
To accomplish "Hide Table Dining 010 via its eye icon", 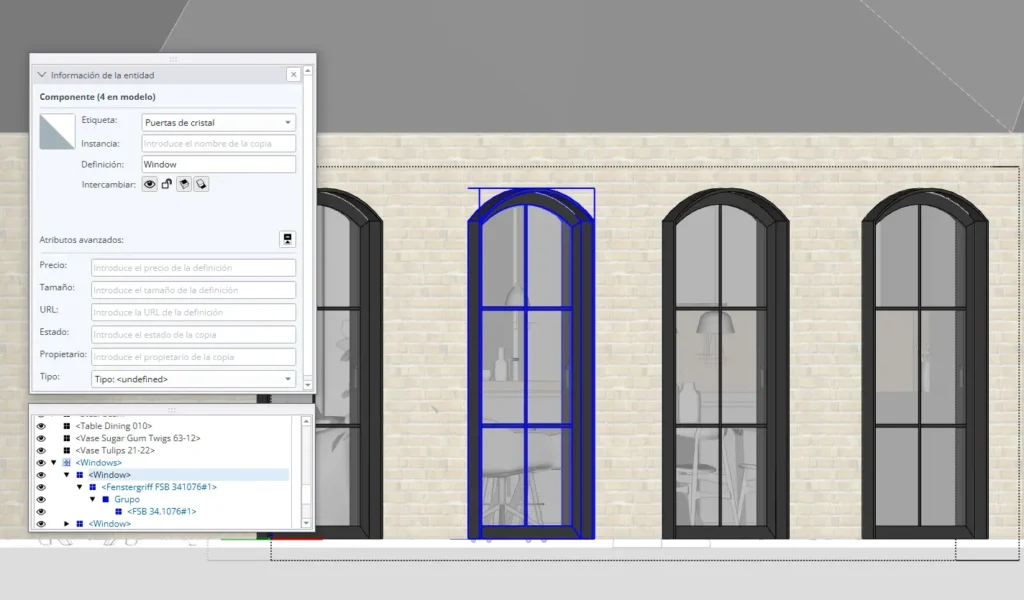I will 41,426.
